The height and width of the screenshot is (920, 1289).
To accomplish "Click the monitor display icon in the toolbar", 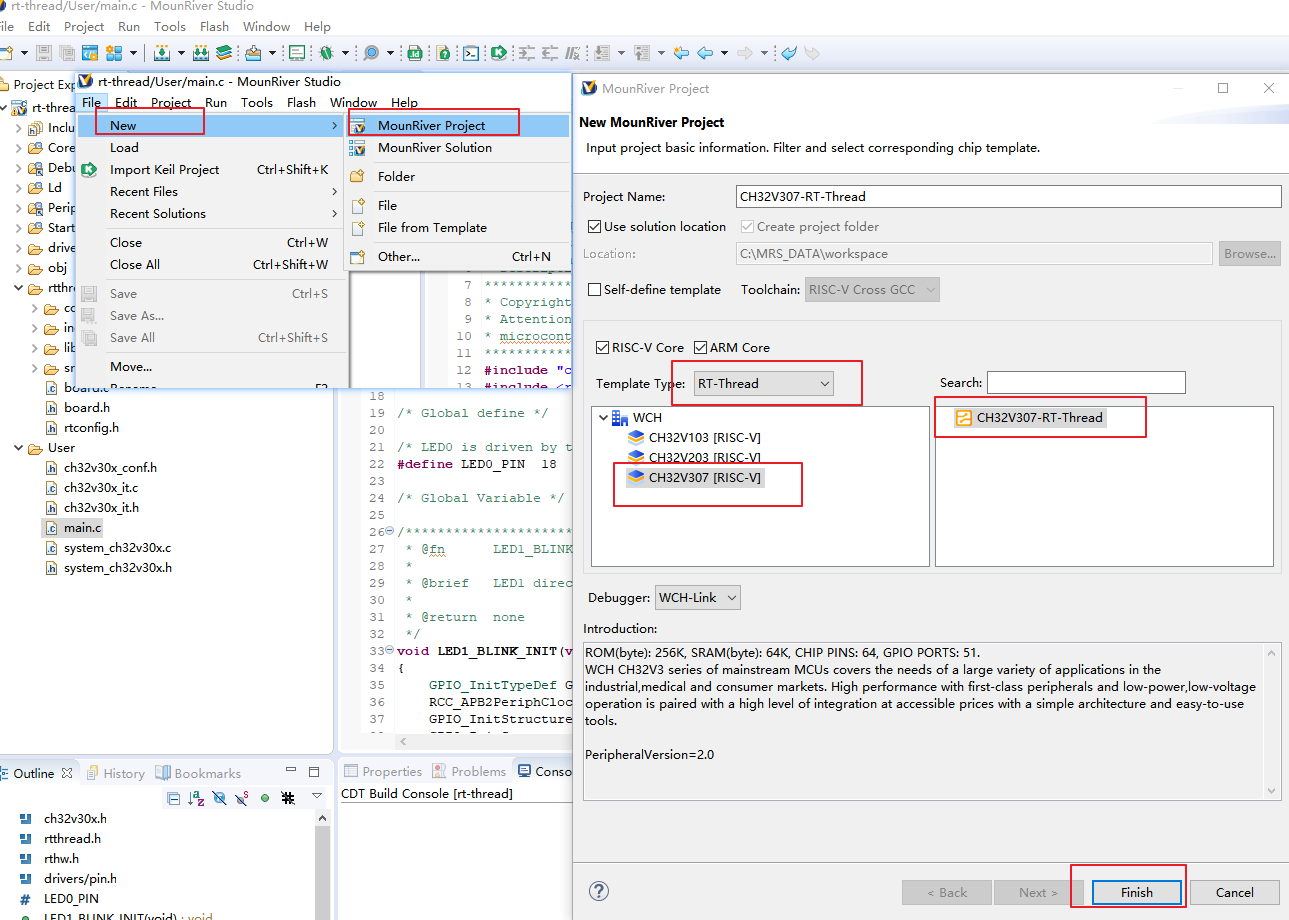I will pos(297,53).
